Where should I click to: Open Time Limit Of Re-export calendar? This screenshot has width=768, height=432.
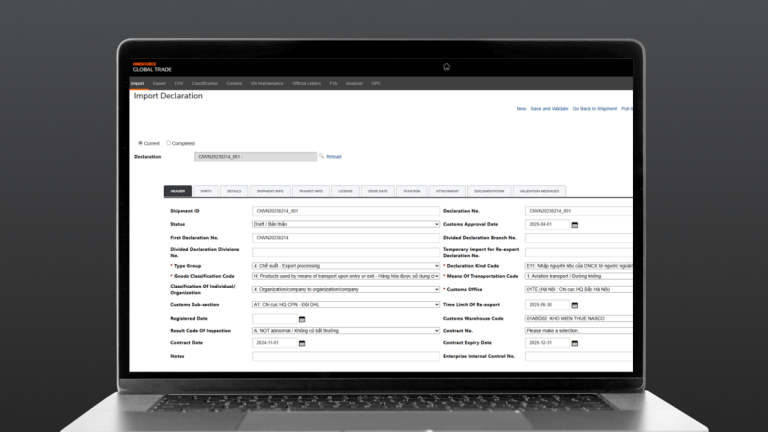[x=575, y=305]
